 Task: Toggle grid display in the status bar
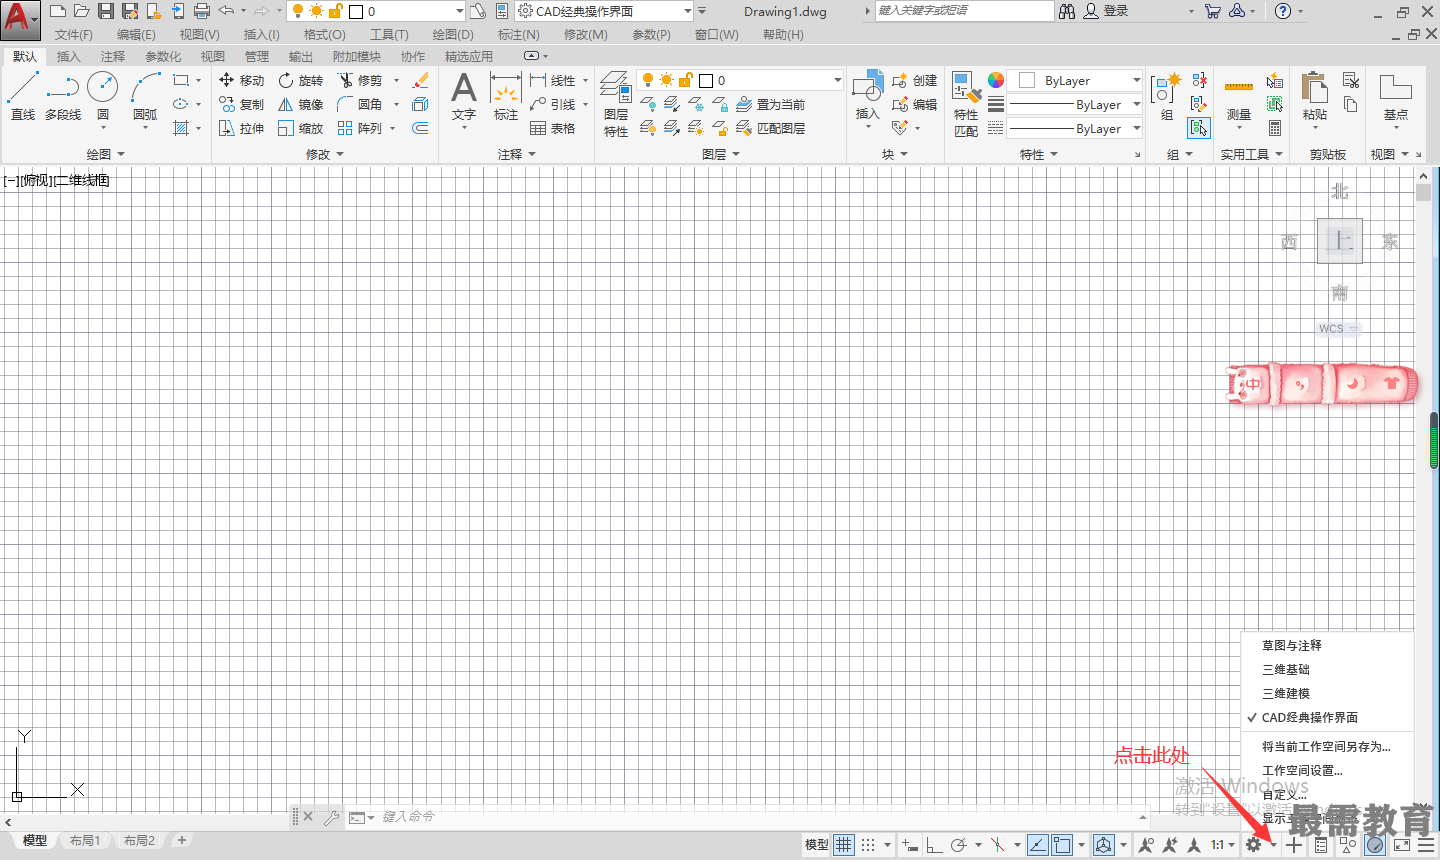click(x=844, y=845)
